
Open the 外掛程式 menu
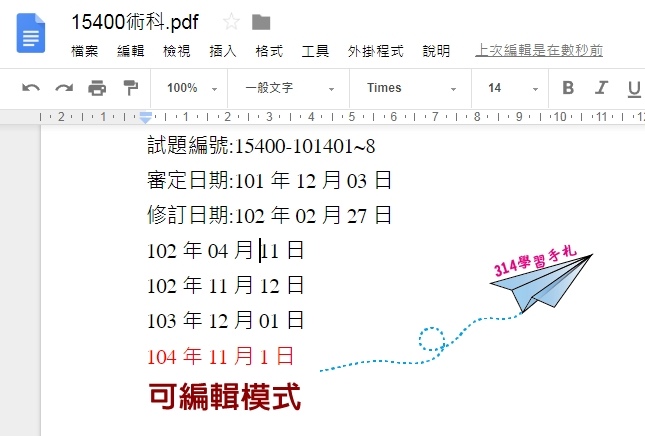pyautogui.click(x=376, y=51)
